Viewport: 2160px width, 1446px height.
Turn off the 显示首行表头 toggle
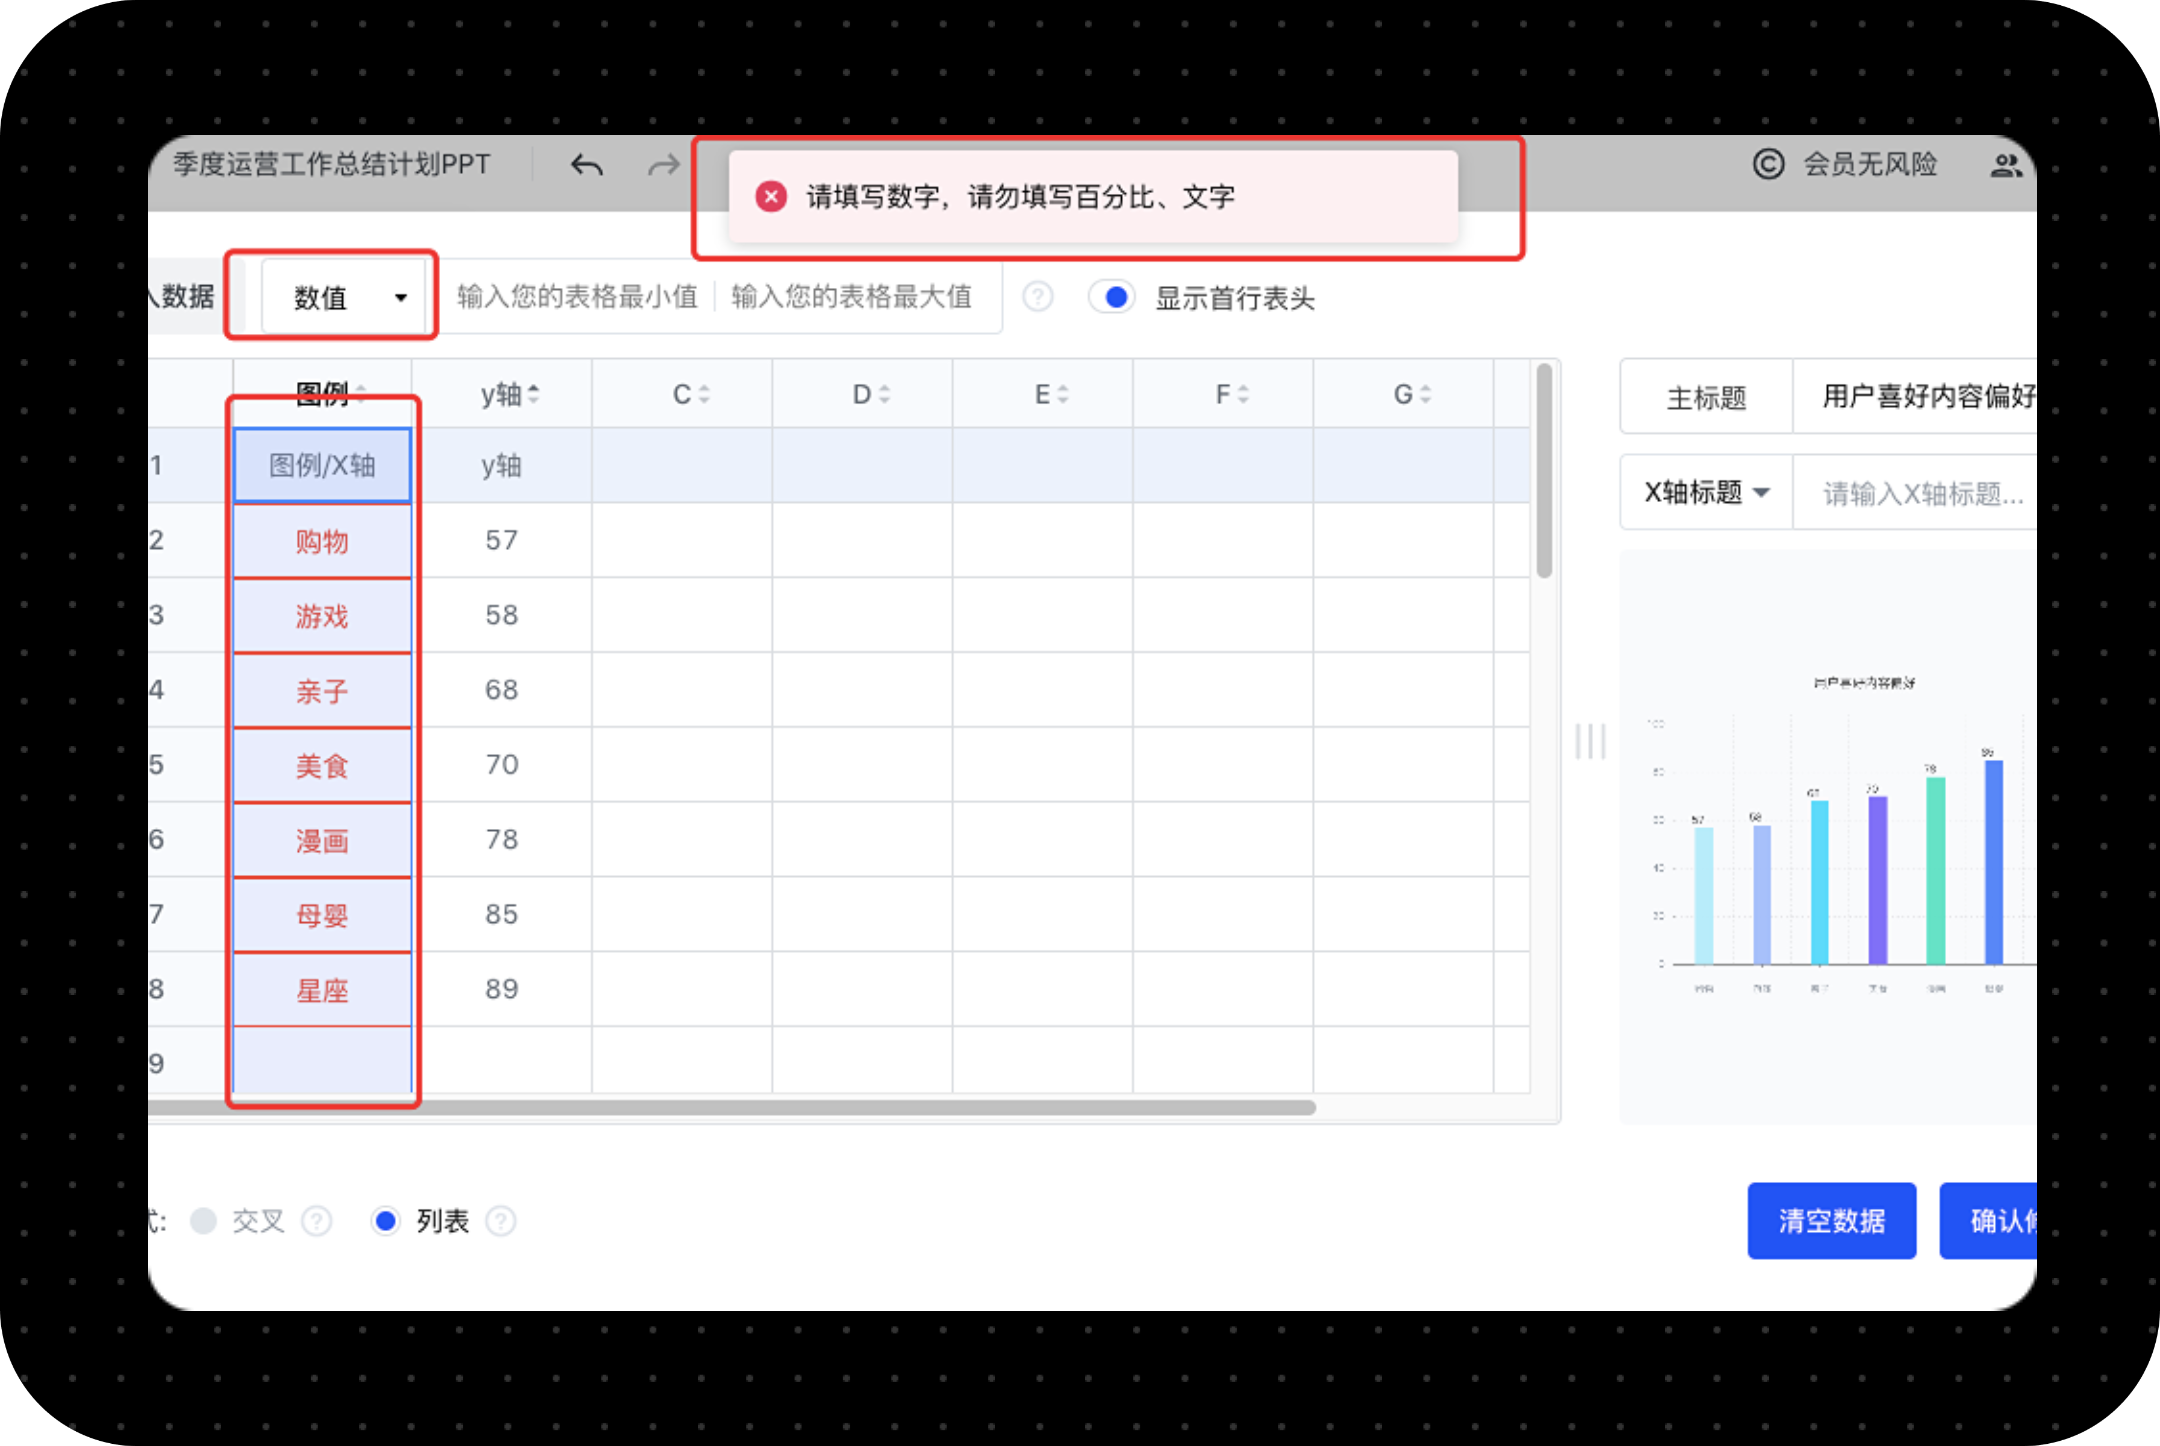coord(1112,297)
